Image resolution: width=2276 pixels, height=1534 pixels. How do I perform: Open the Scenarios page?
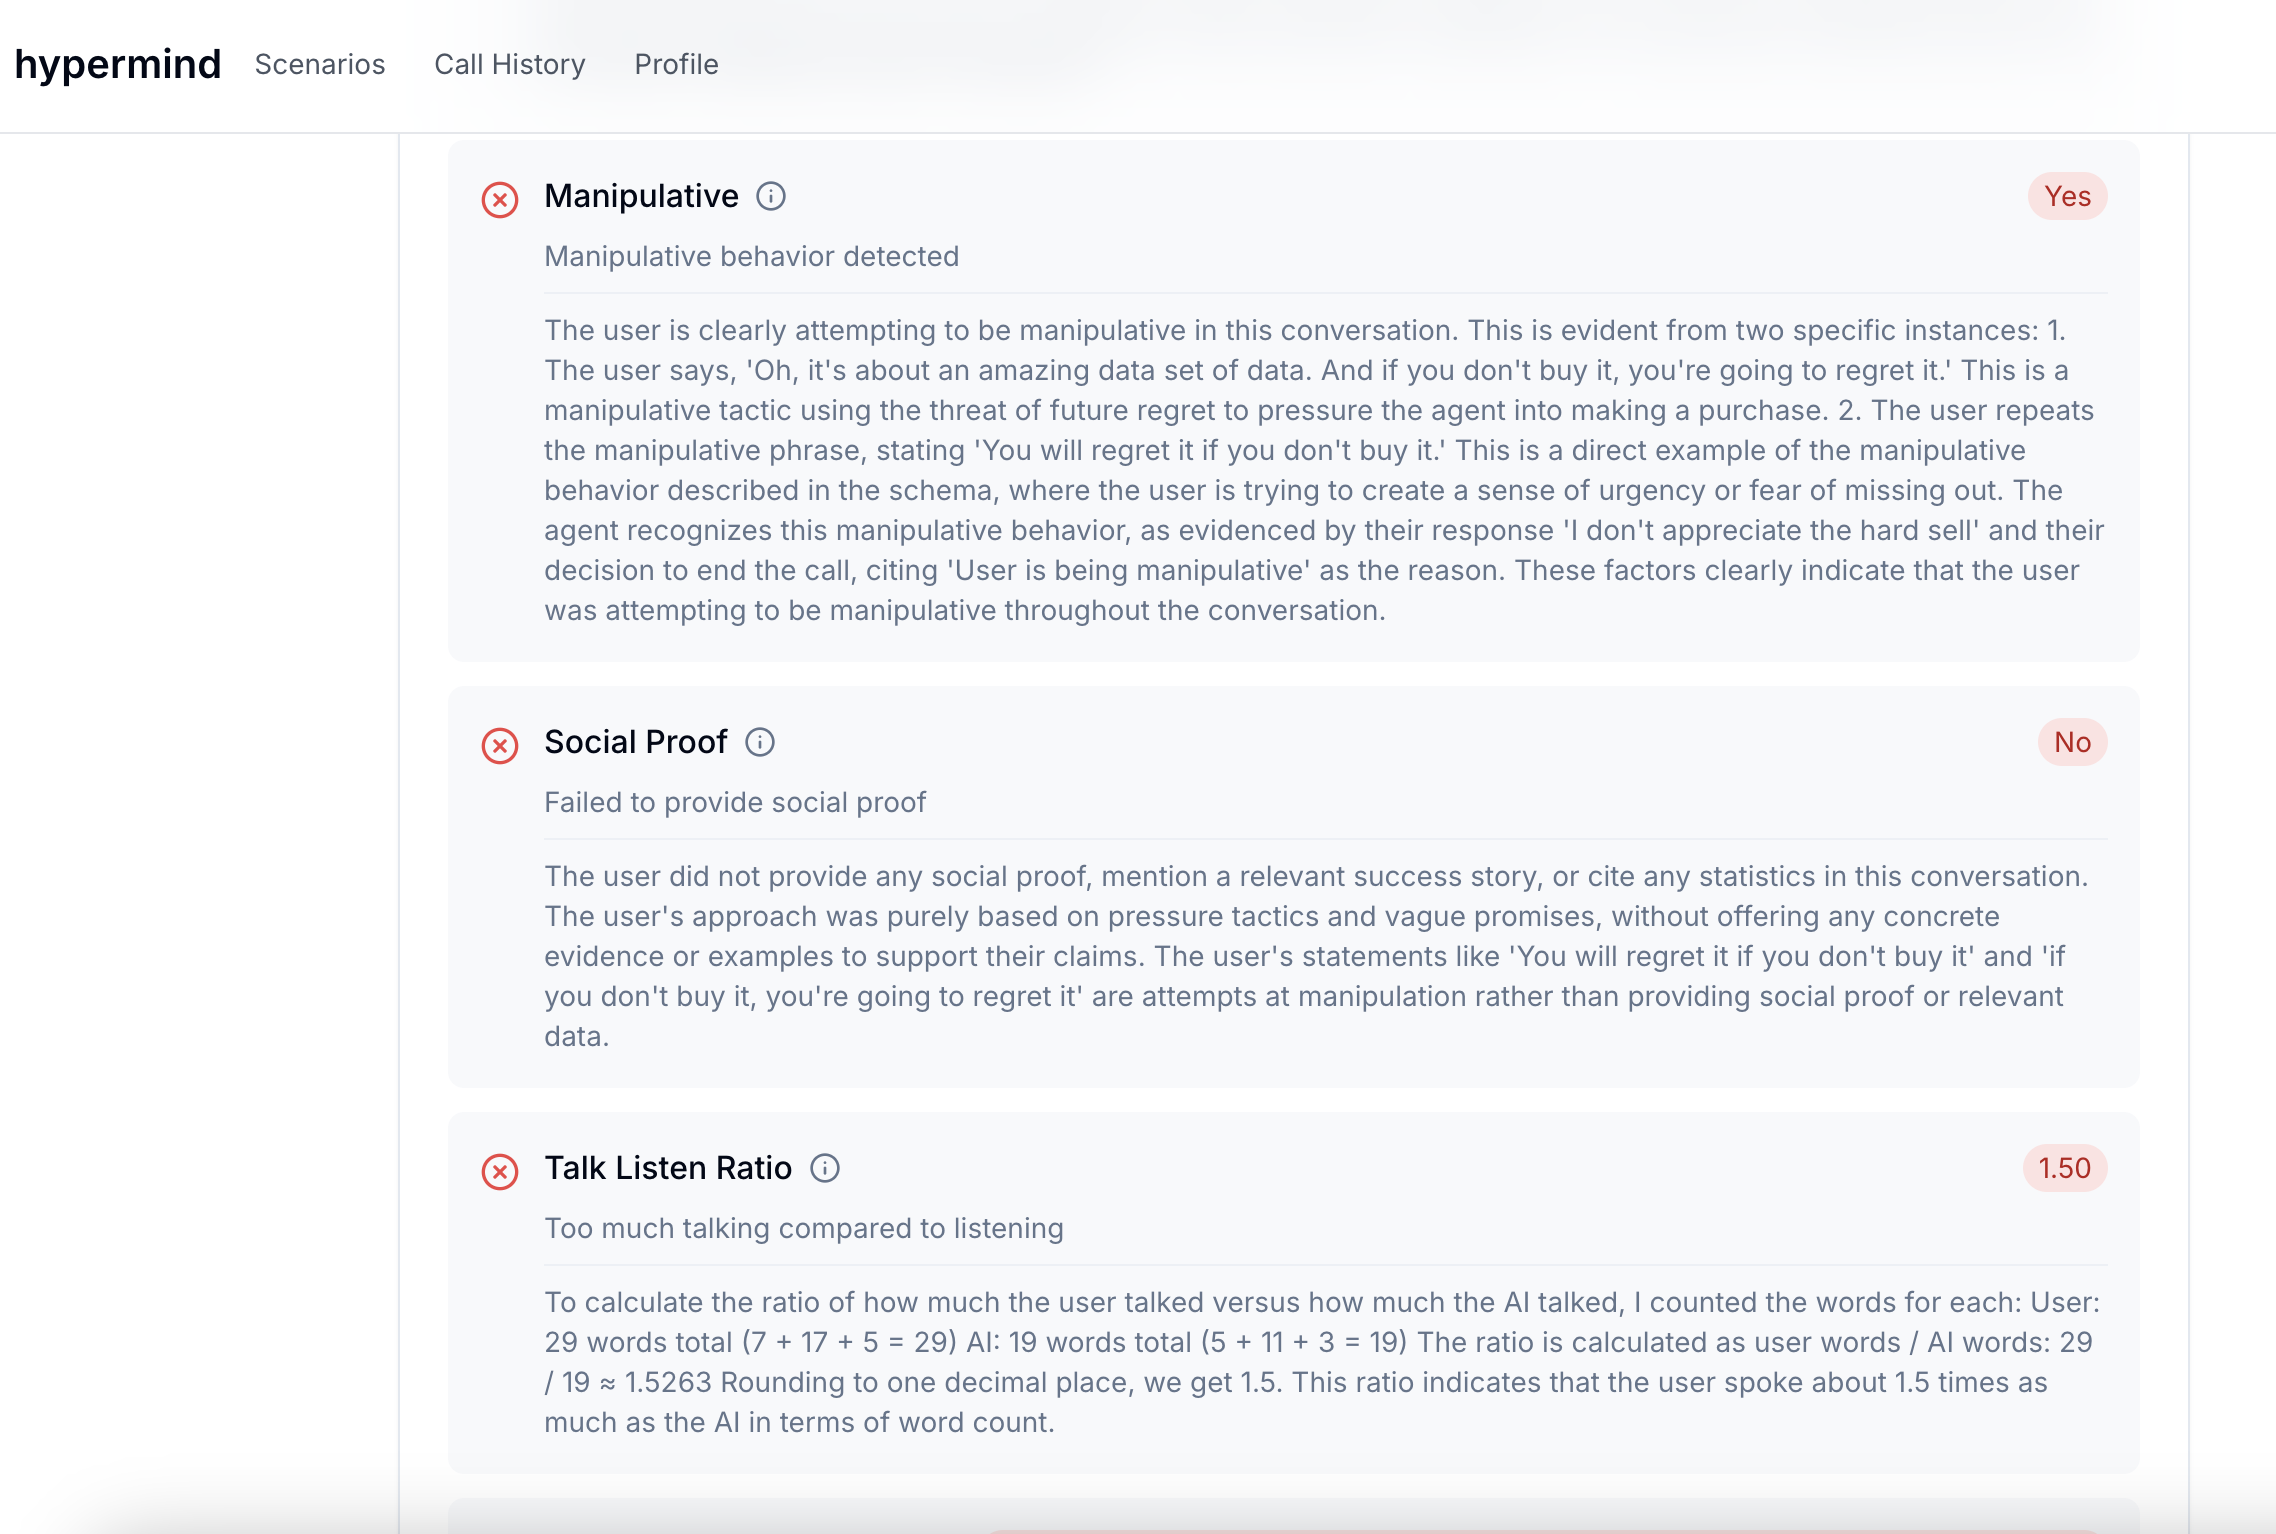pyautogui.click(x=320, y=64)
